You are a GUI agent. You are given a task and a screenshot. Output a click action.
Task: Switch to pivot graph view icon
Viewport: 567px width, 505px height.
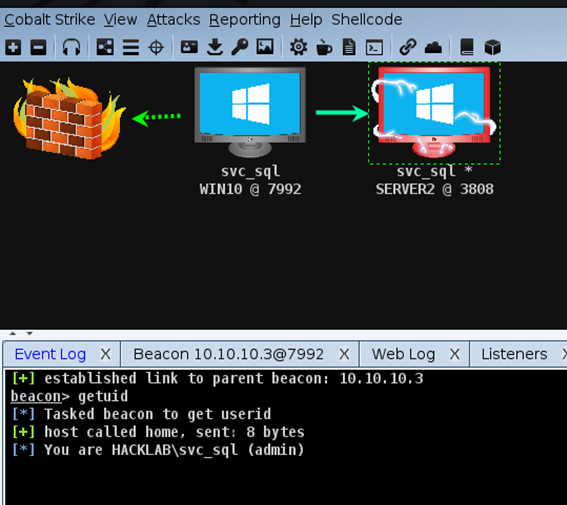click(x=105, y=47)
